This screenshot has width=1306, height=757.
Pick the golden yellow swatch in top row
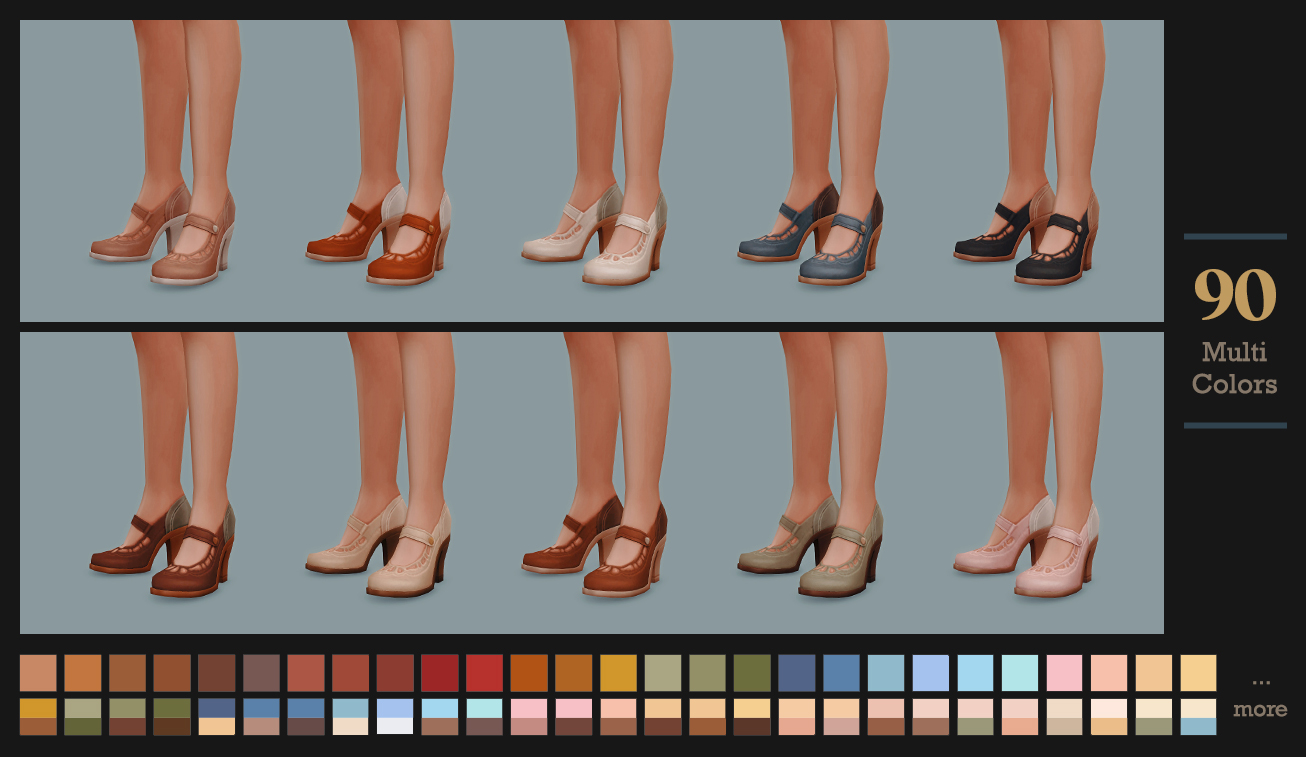click(x=620, y=671)
